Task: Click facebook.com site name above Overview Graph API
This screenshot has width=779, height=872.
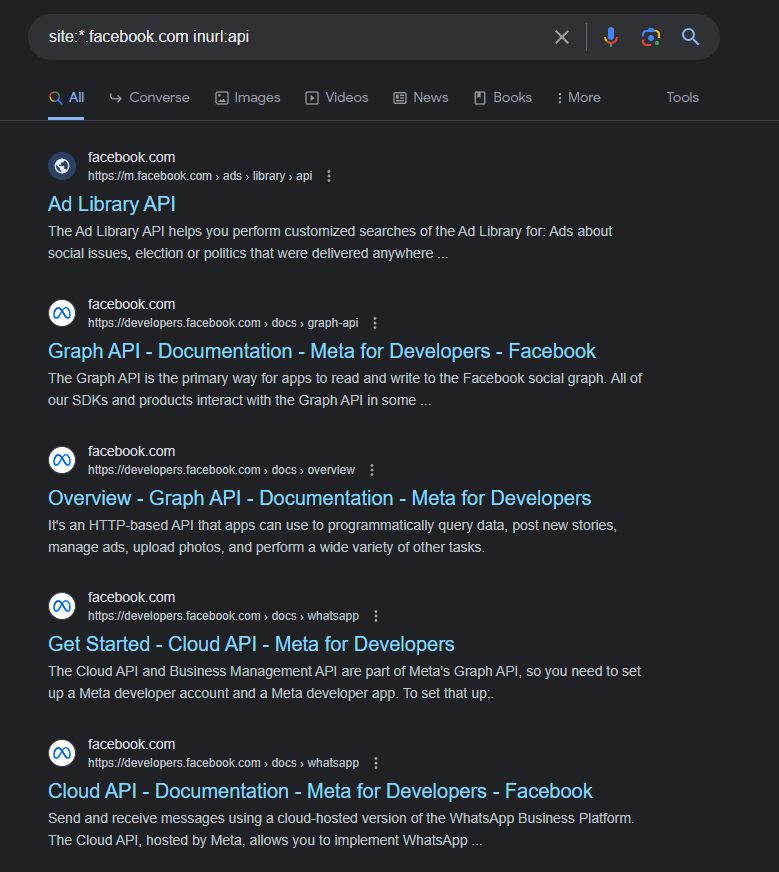Action: pyautogui.click(x=131, y=451)
